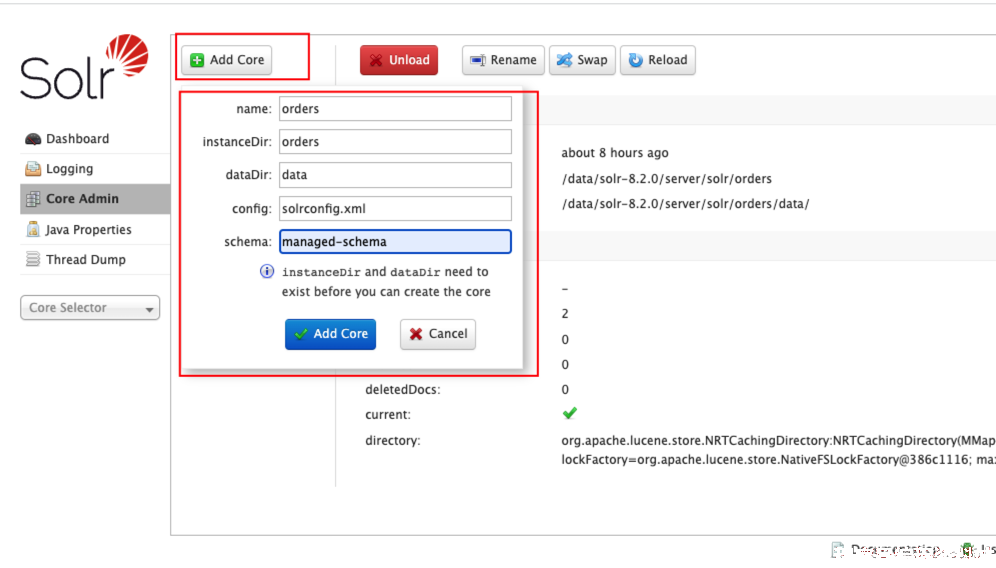Focus the name field containing orders

click(395, 109)
